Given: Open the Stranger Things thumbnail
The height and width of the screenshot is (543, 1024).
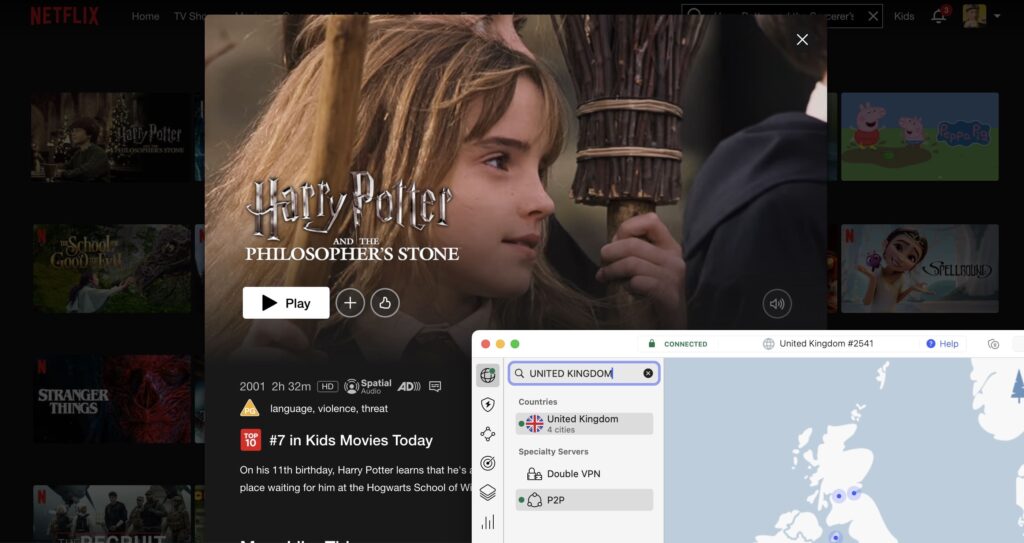Looking at the screenshot, I should (112, 399).
